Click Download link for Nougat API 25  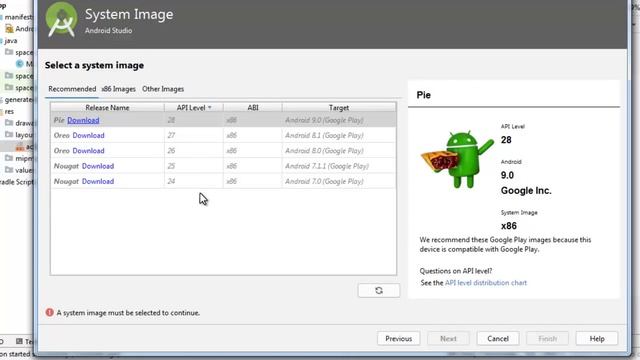point(98,166)
